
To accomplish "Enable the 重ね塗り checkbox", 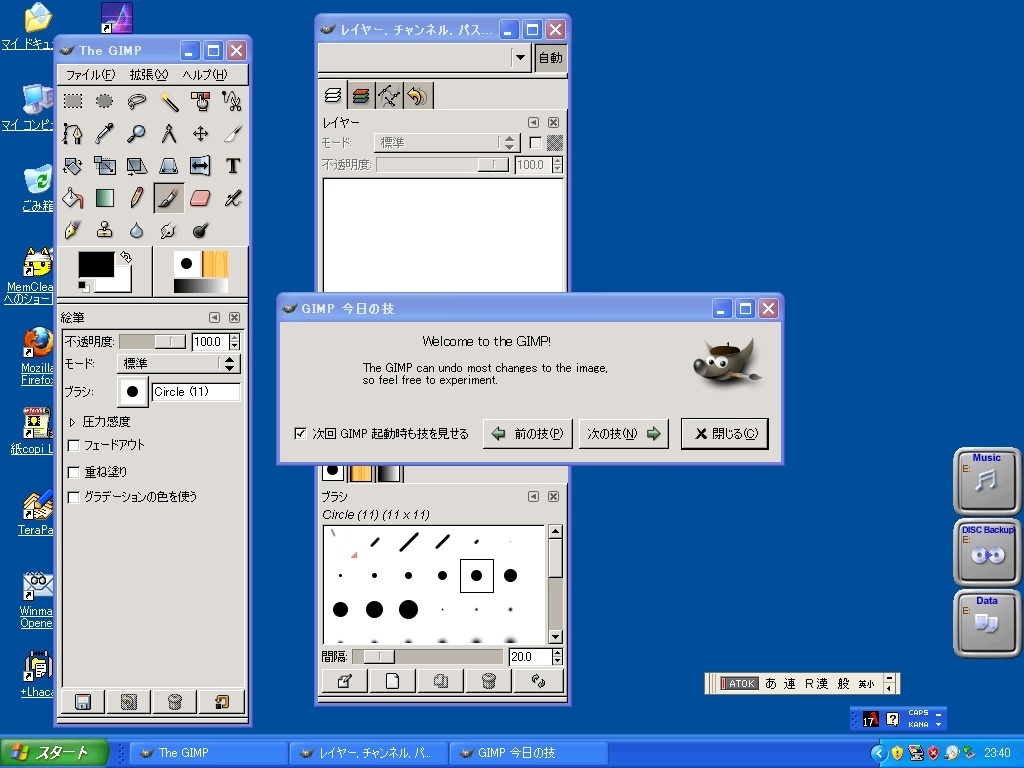I will pos(74,472).
